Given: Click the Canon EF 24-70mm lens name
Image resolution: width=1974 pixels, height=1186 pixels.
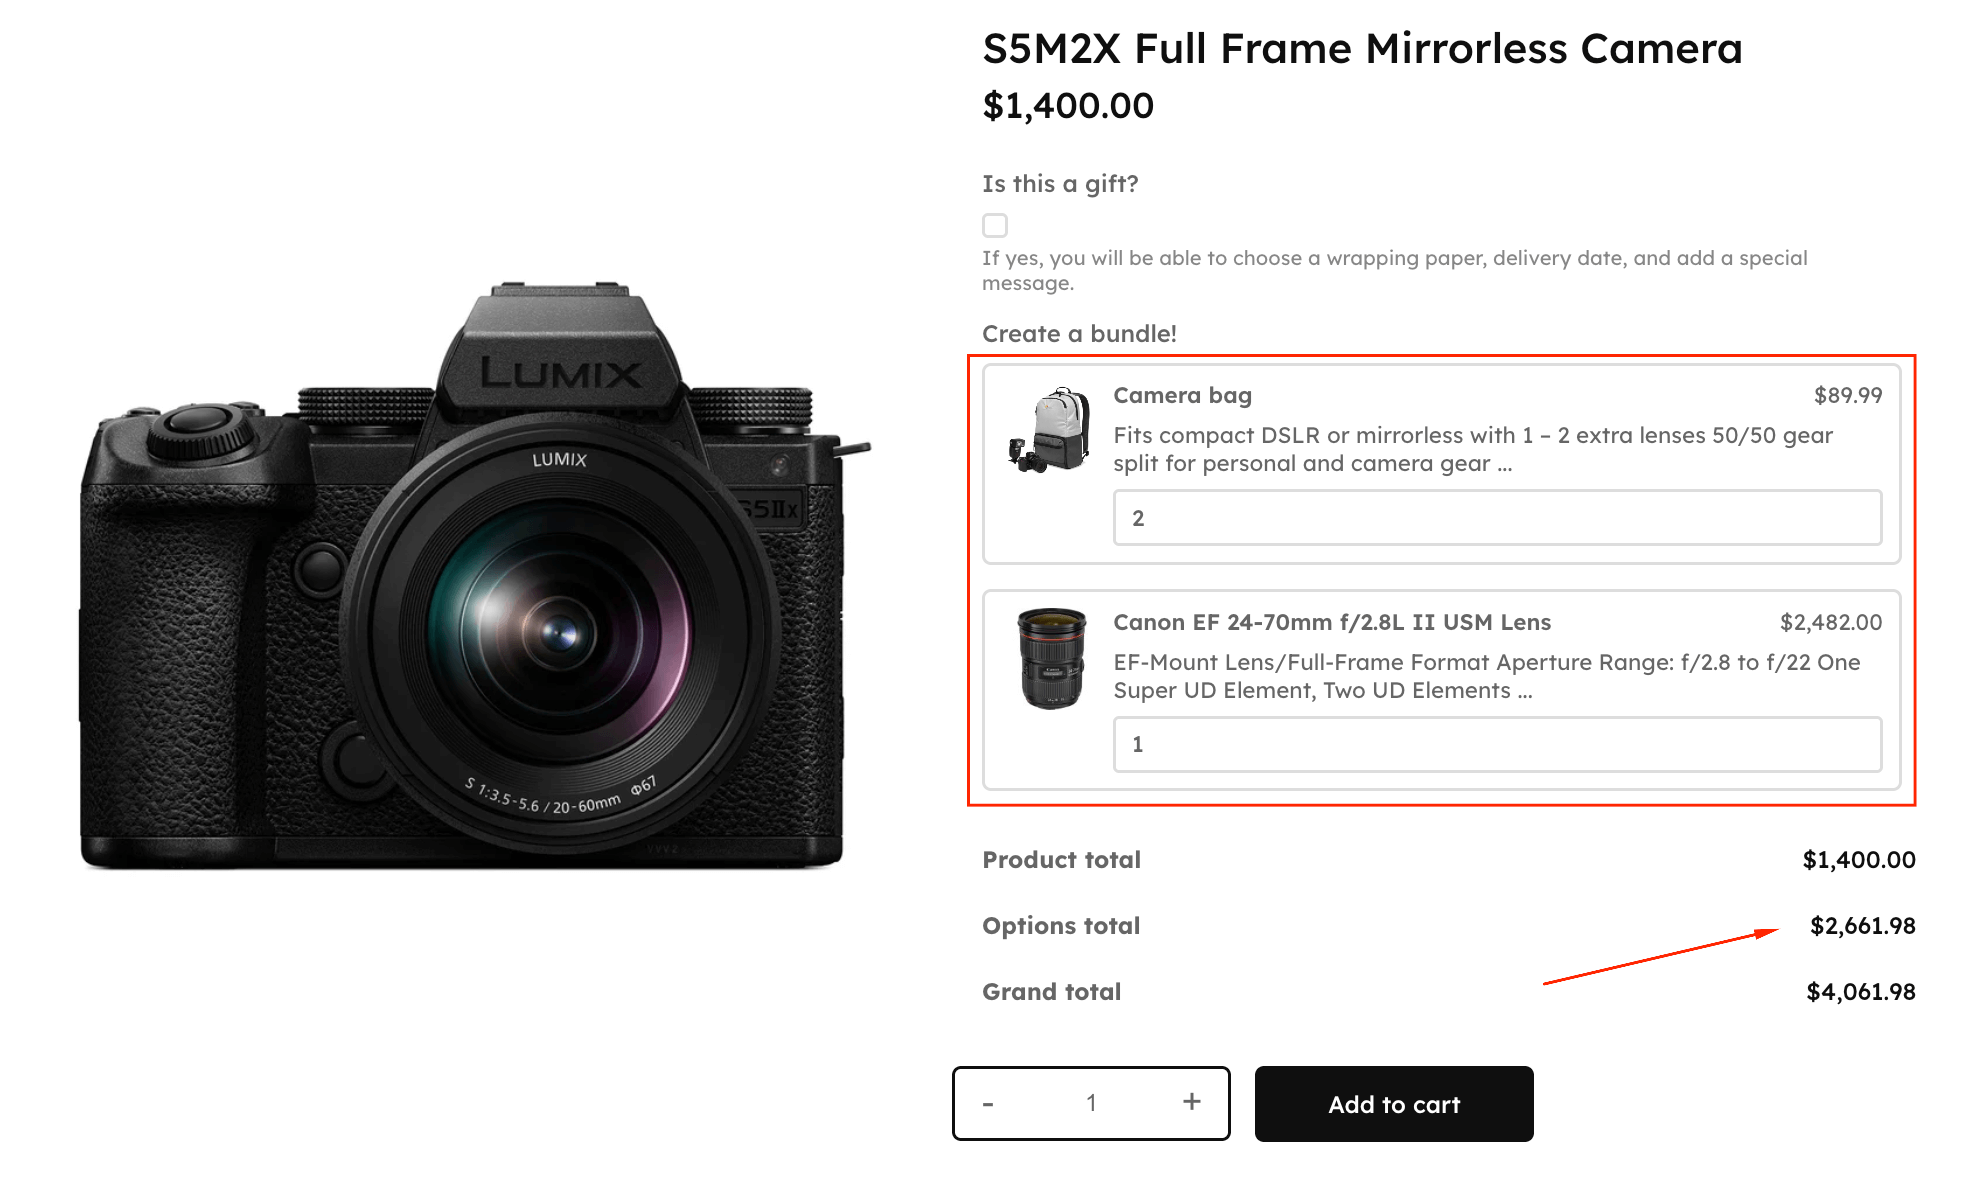Looking at the screenshot, I should pos(1331,622).
